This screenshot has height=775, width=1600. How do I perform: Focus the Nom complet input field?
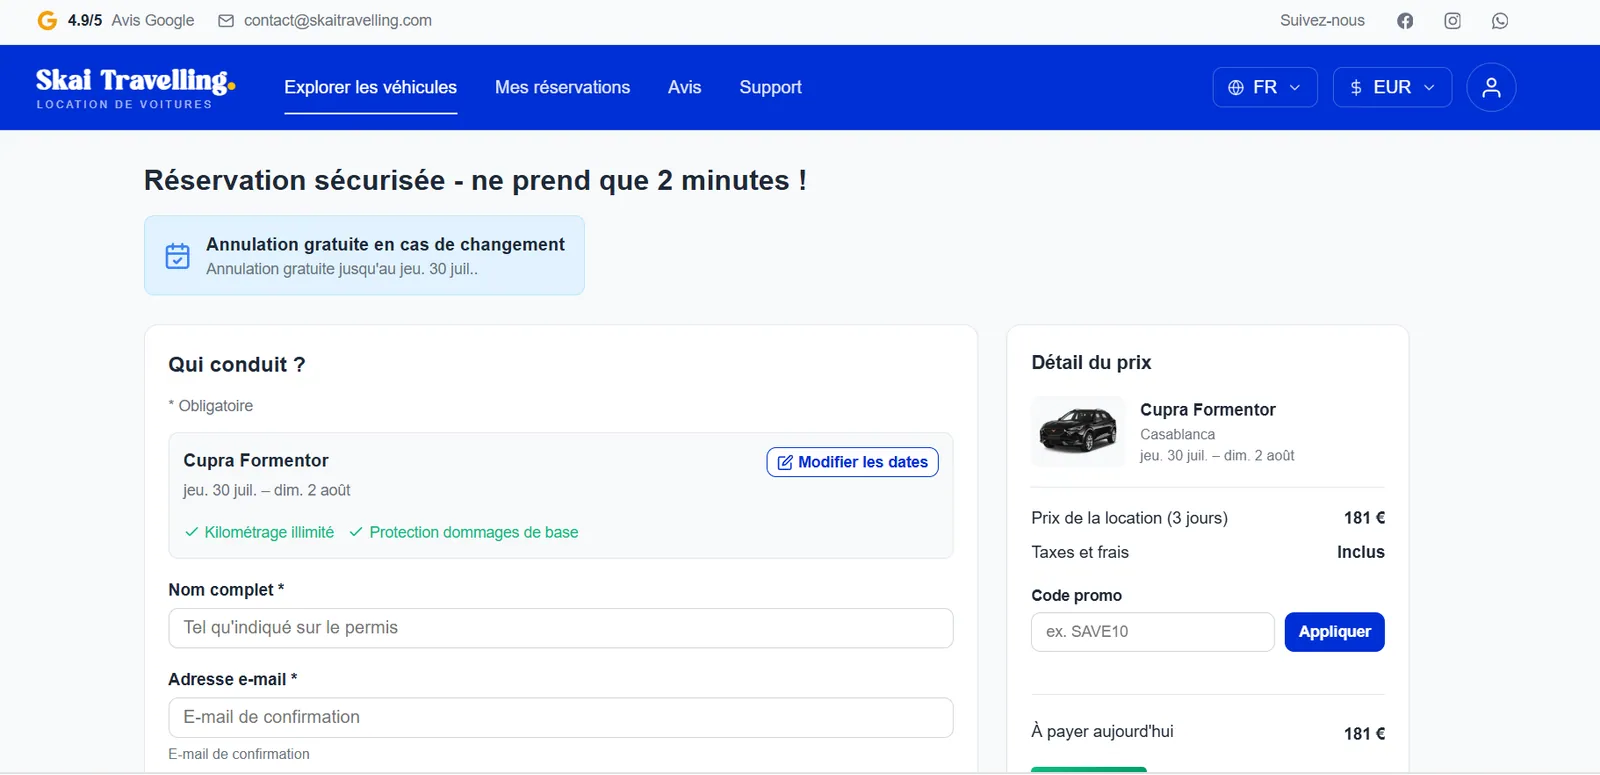(560, 628)
